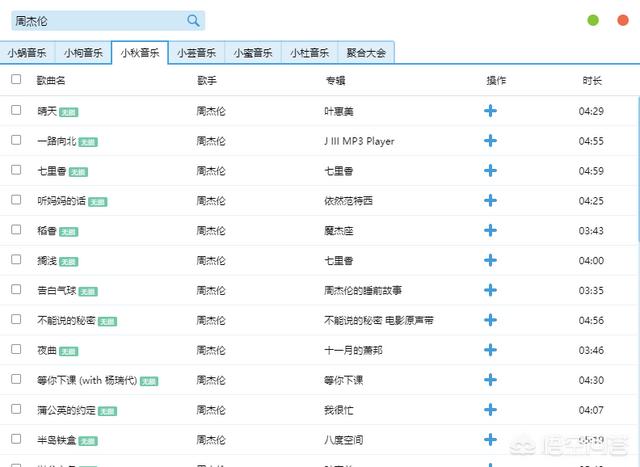Image resolution: width=640 pixels, height=467 pixels.
Task: Click the green circle window button
Action: [x=593, y=20]
